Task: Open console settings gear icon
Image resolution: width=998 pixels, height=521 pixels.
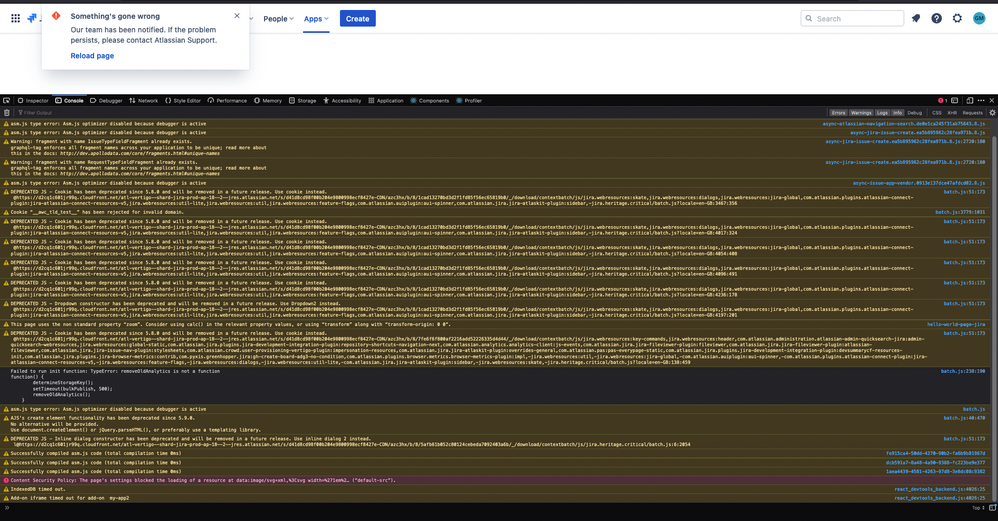Action: click(992, 113)
